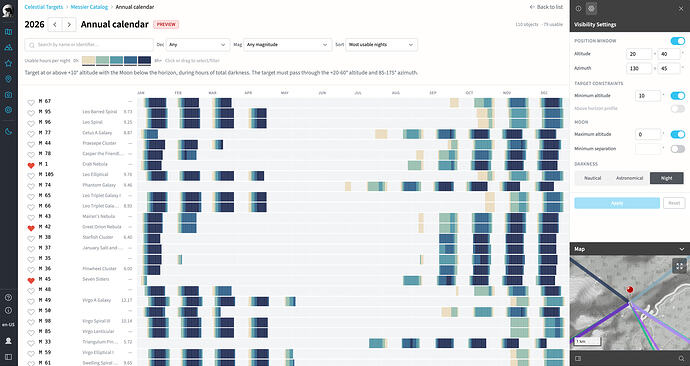Unfavorite M 45 Seven Sisters heart

tap(31, 281)
